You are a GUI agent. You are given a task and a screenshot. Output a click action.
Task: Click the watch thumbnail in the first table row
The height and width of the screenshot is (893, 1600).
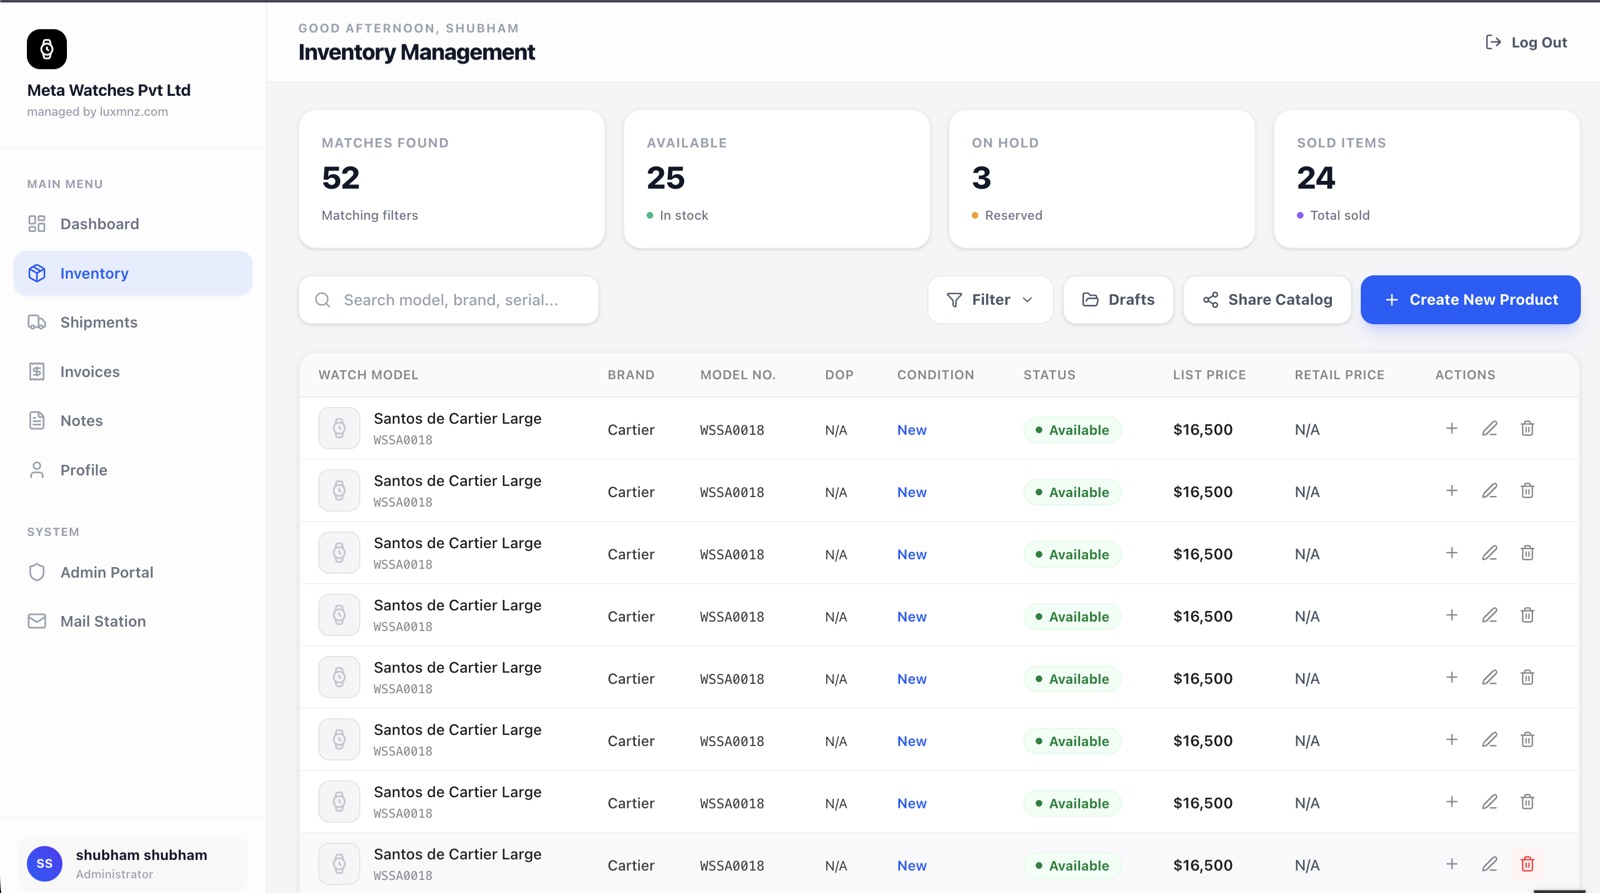point(339,429)
